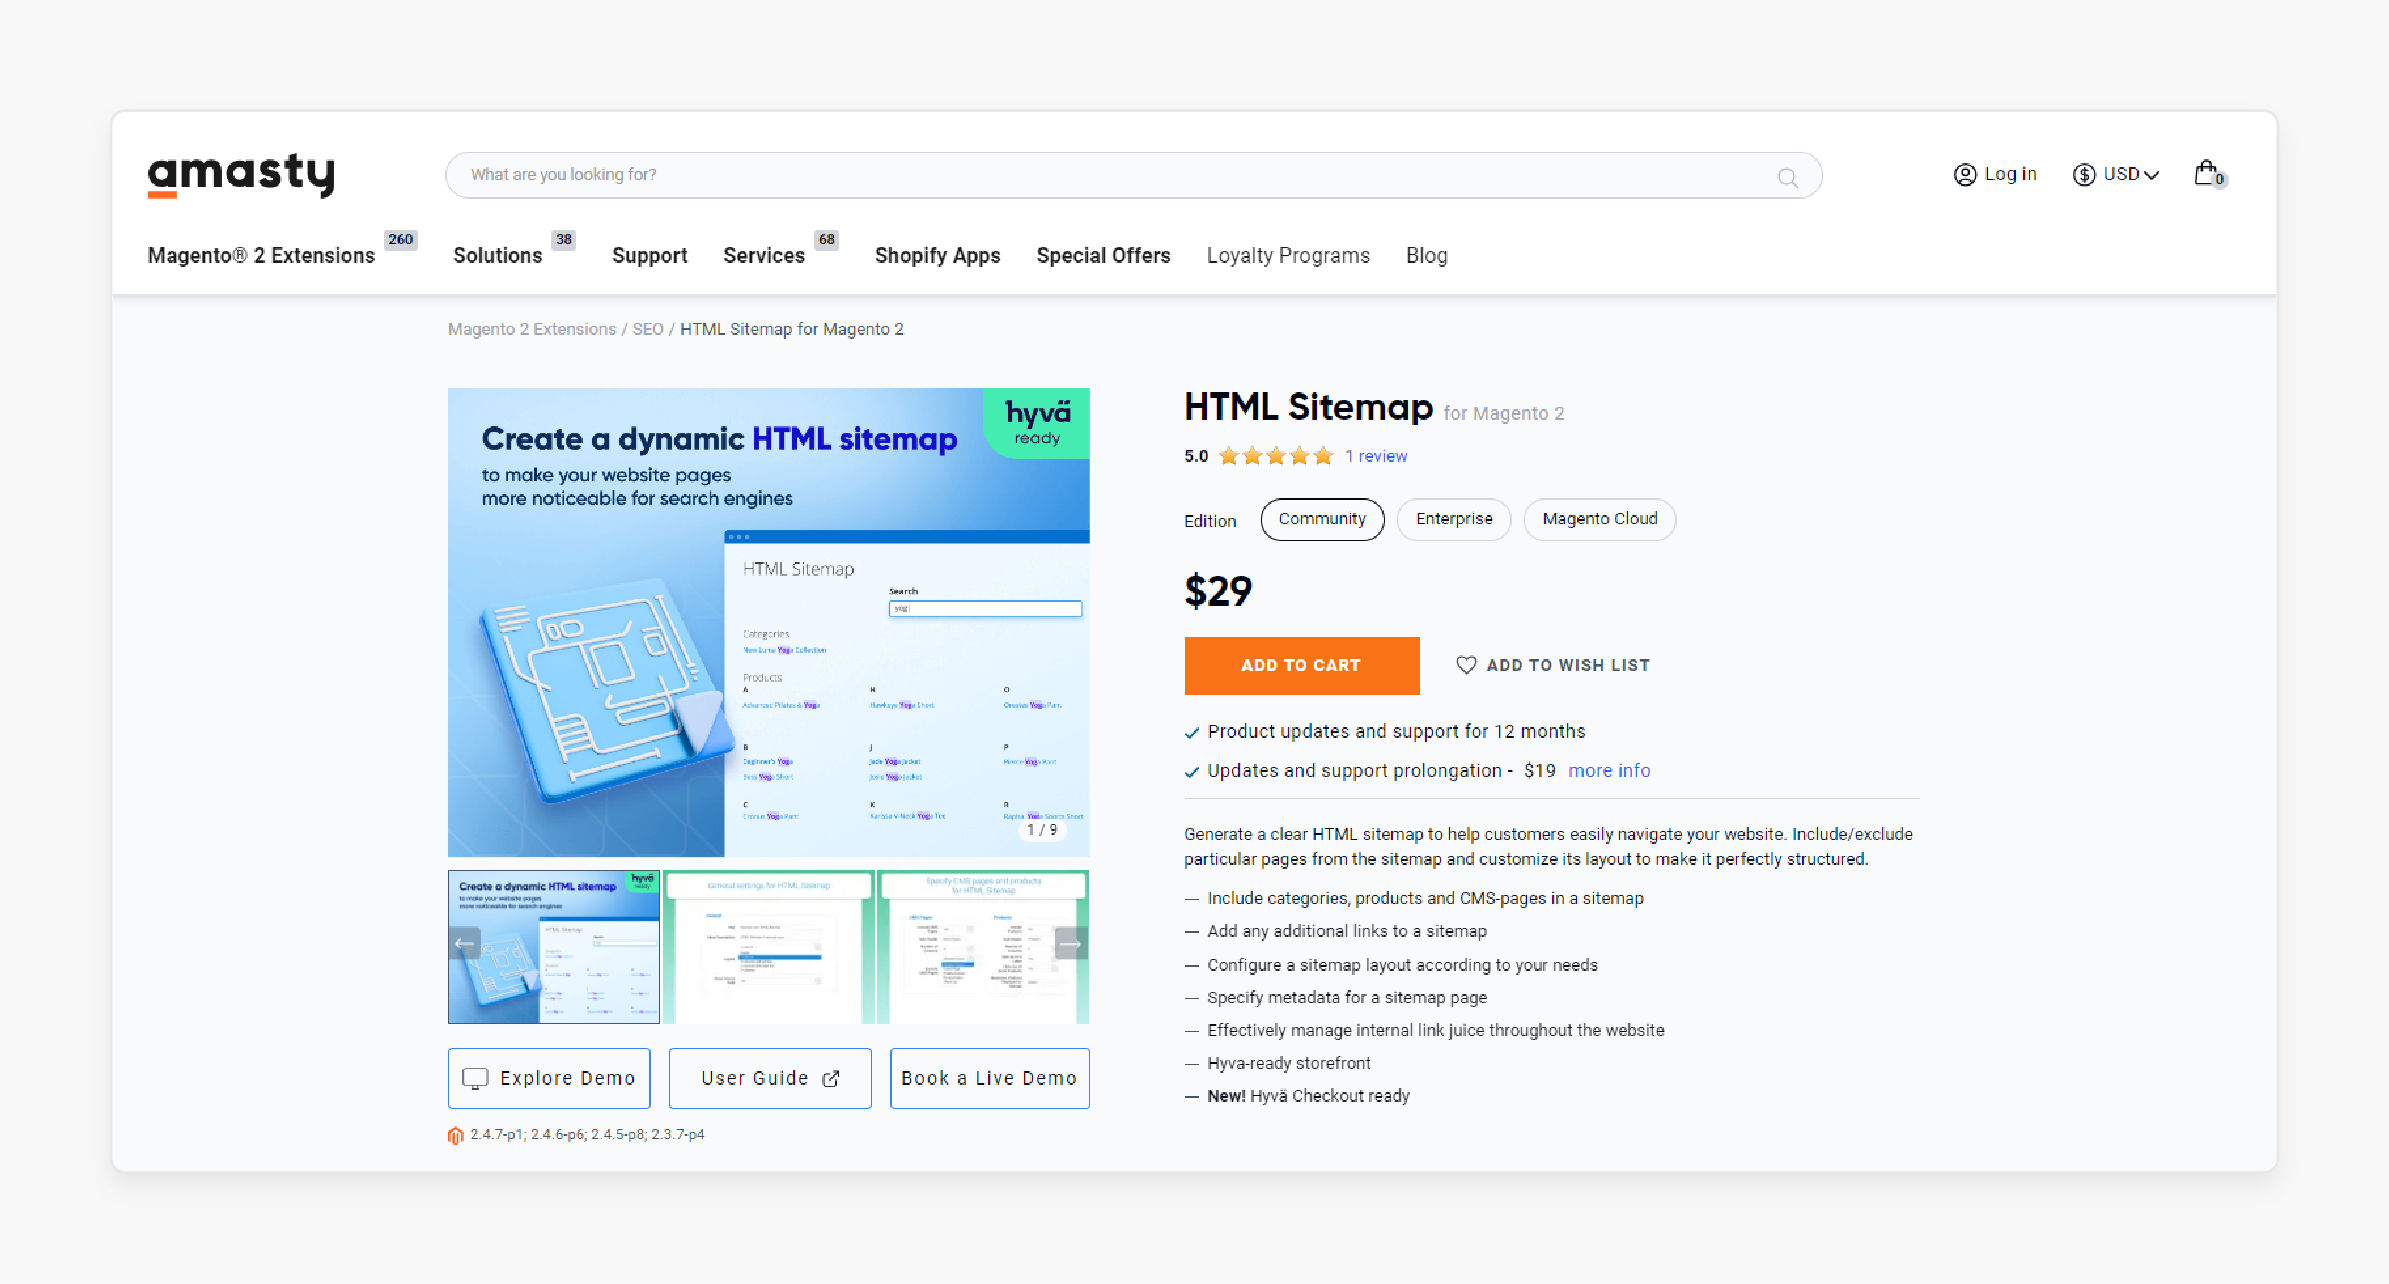This screenshot has width=2389, height=1284.
Task: Click 'New! Hyvä Checkout ready' line
Action: tap(1308, 1096)
